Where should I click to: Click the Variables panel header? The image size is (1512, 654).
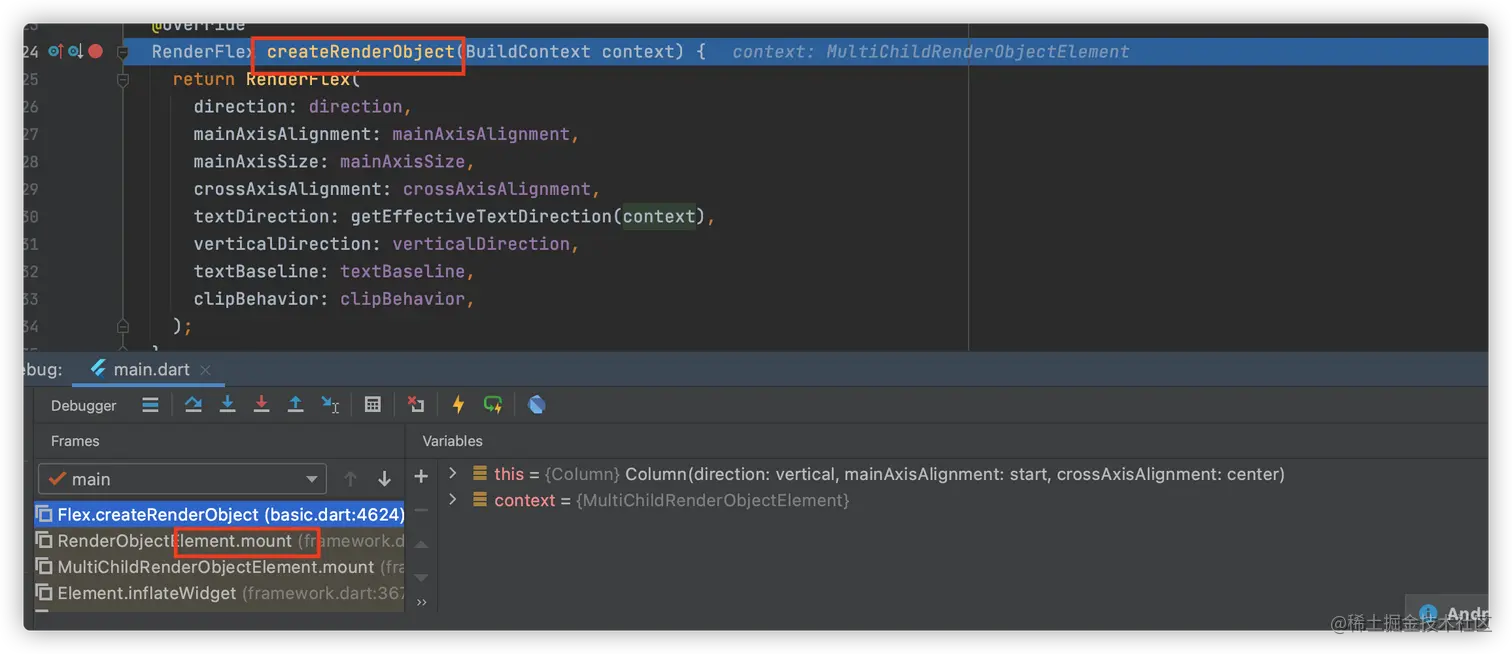pyautogui.click(x=452, y=441)
